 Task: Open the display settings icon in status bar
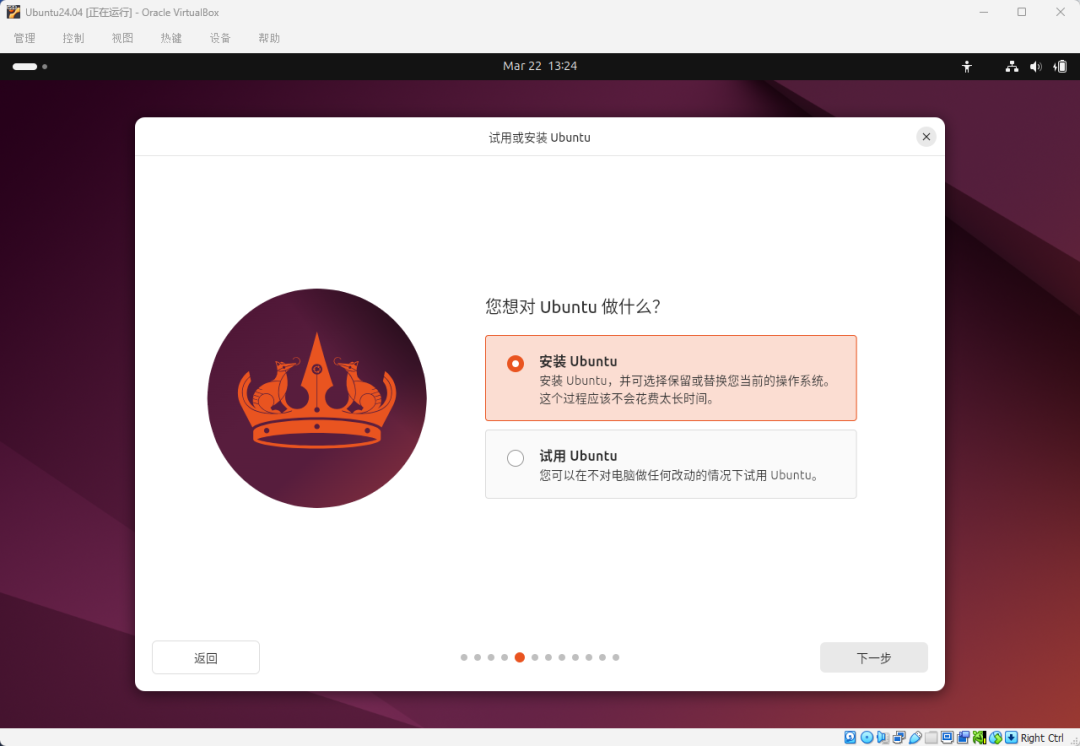[948, 738]
